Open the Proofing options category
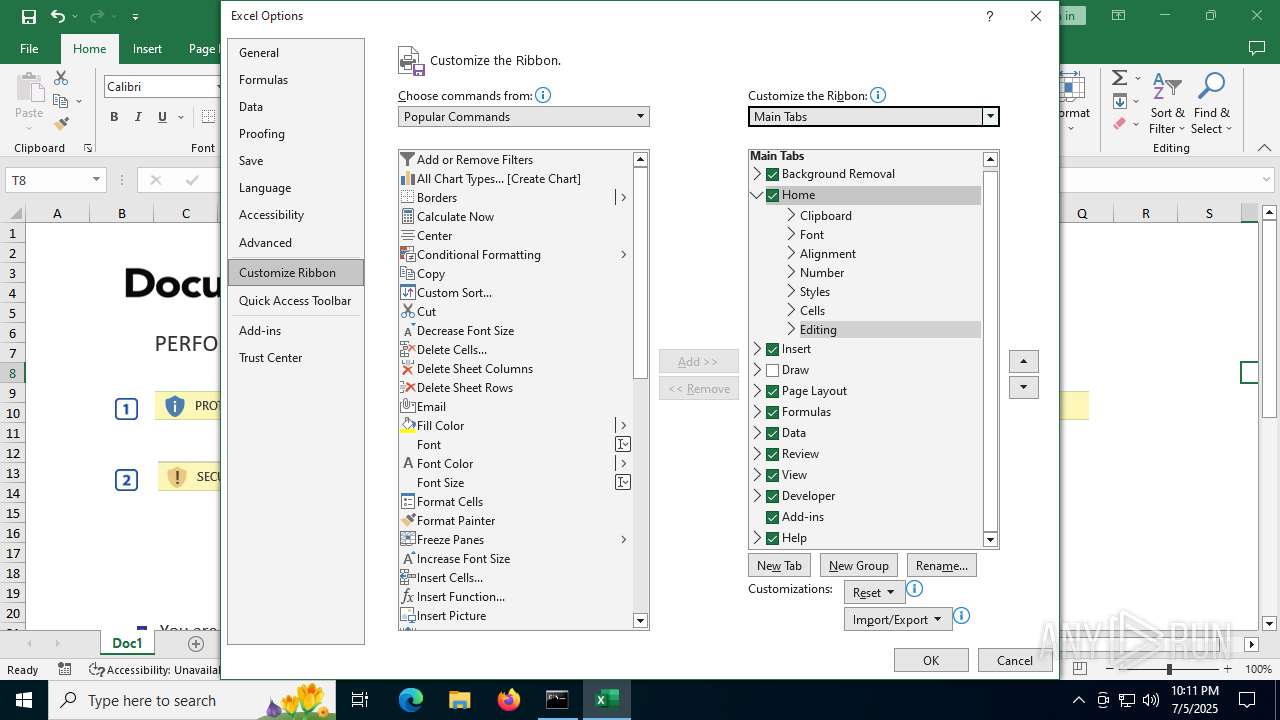Viewport: 1280px width, 720px height. (295, 134)
